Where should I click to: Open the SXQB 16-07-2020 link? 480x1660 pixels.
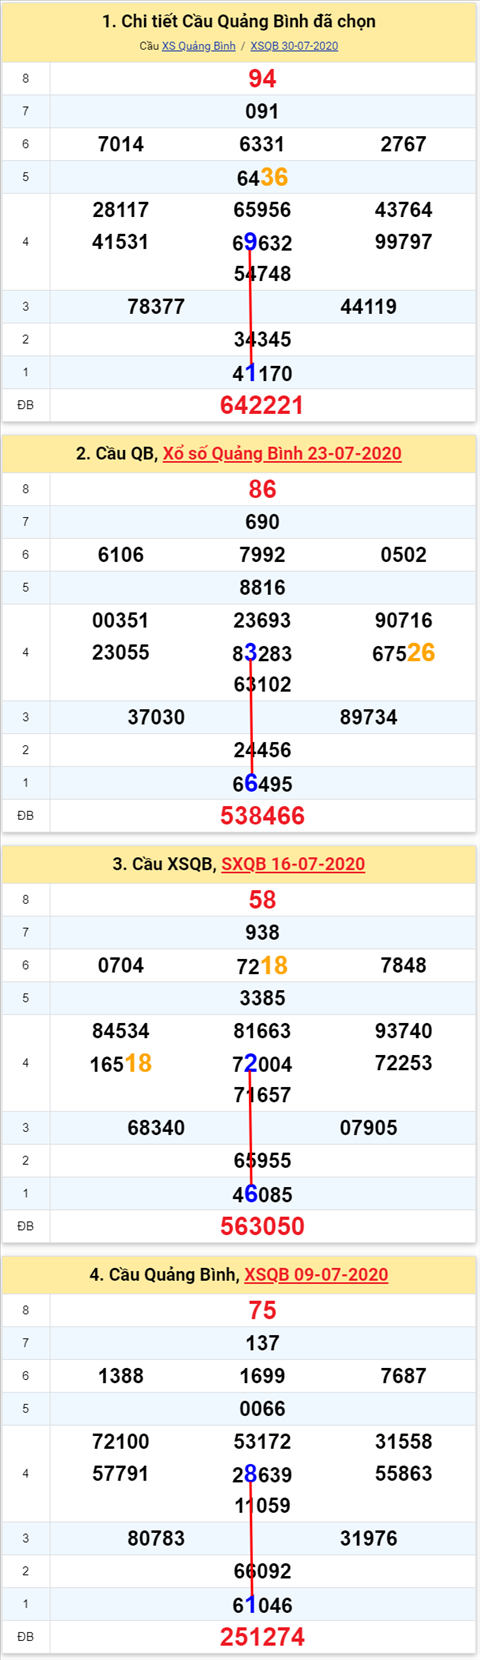click(x=293, y=864)
